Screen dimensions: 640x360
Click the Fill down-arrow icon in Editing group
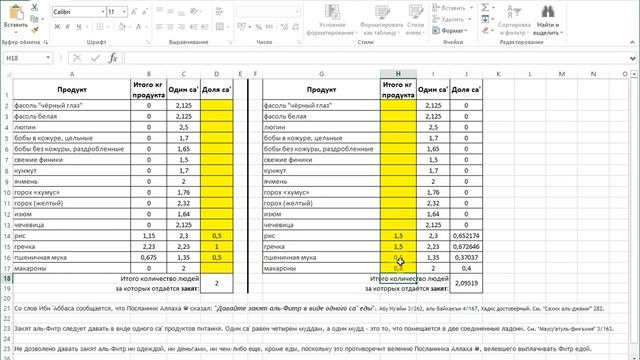[485, 19]
